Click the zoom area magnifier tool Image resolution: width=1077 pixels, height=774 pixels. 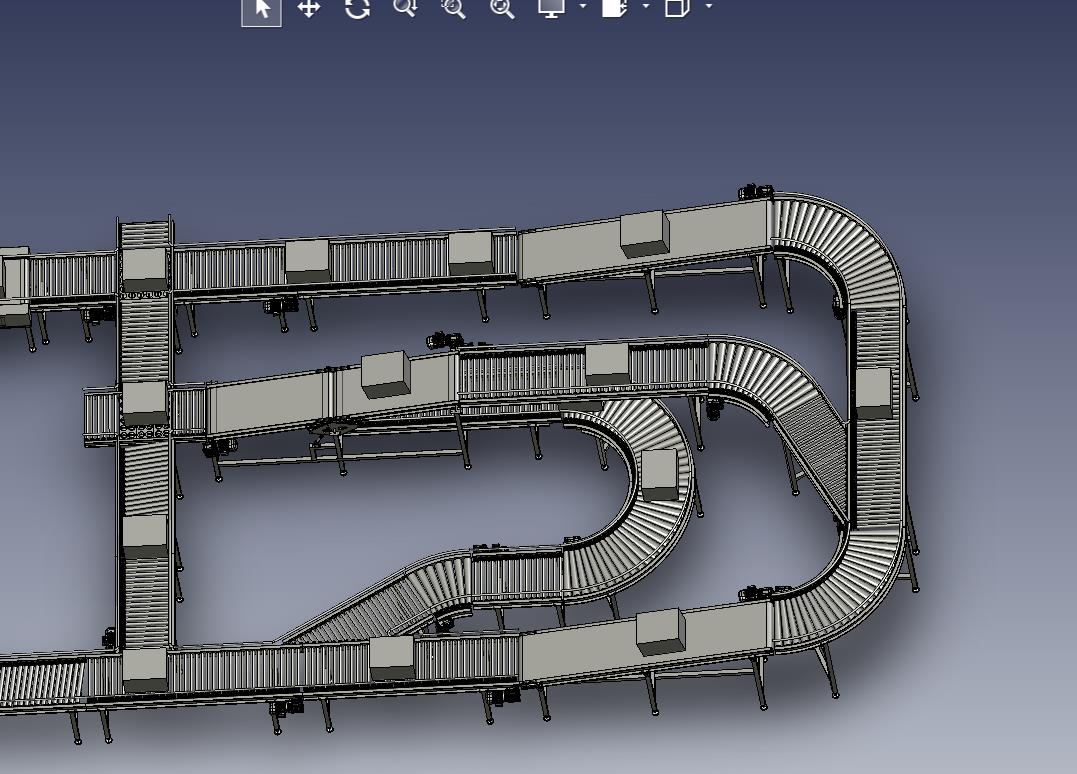(x=453, y=8)
